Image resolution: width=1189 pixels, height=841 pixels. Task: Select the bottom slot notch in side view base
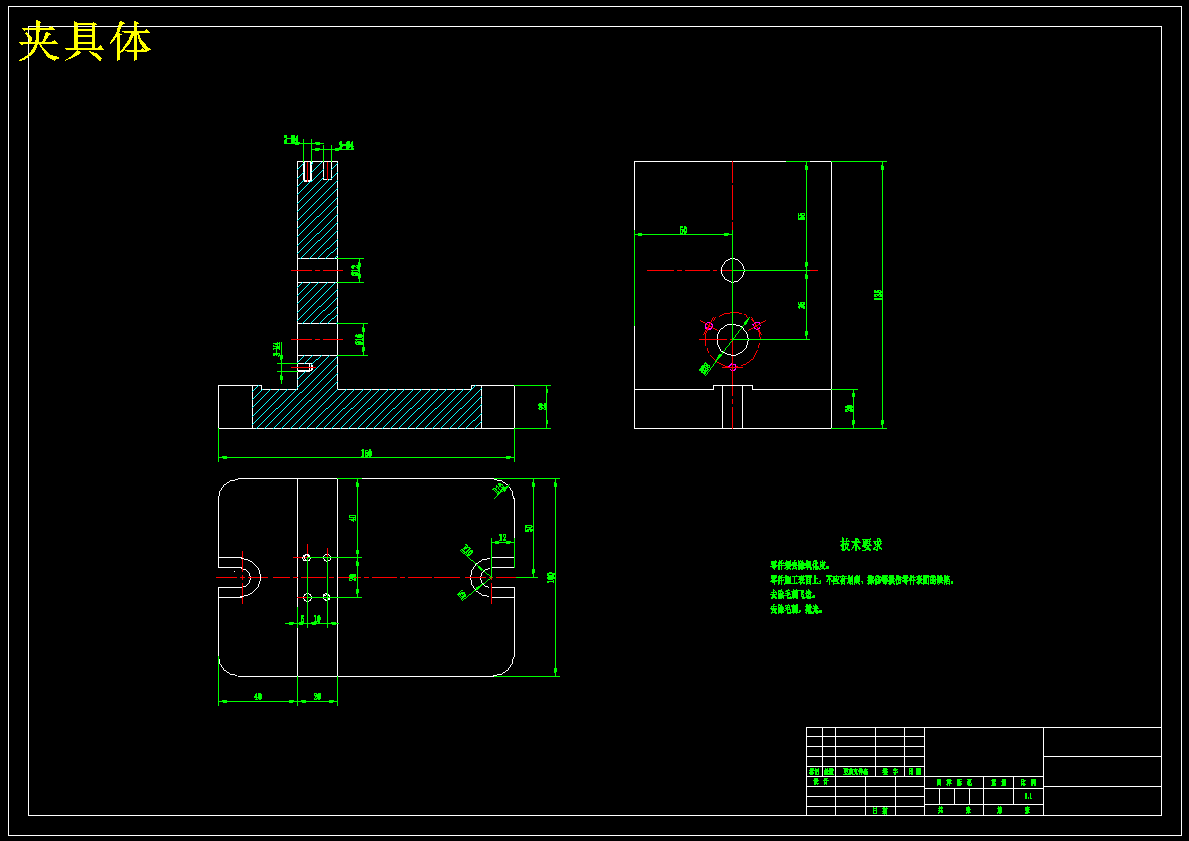[733, 407]
